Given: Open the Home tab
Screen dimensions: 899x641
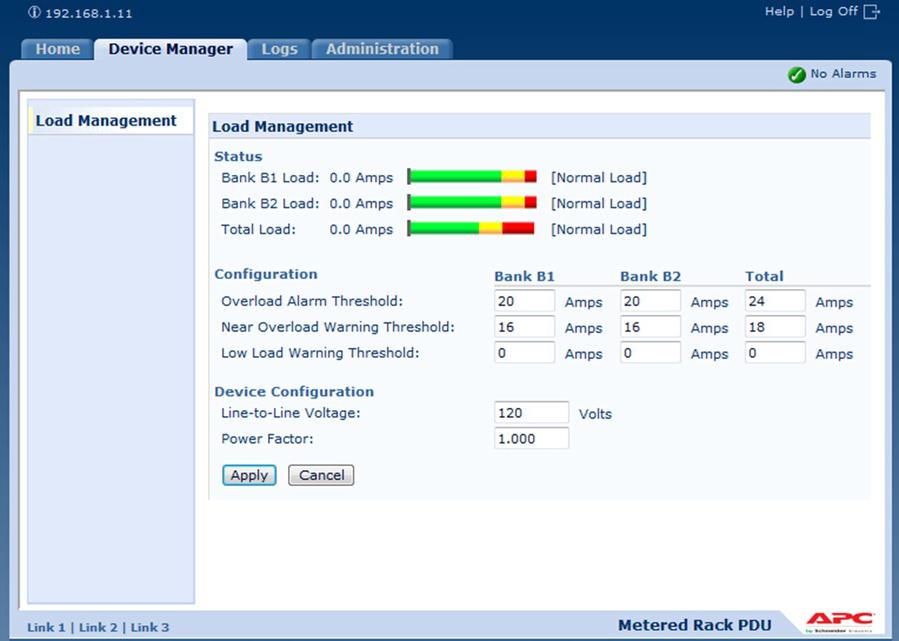Looking at the screenshot, I should point(57,49).
